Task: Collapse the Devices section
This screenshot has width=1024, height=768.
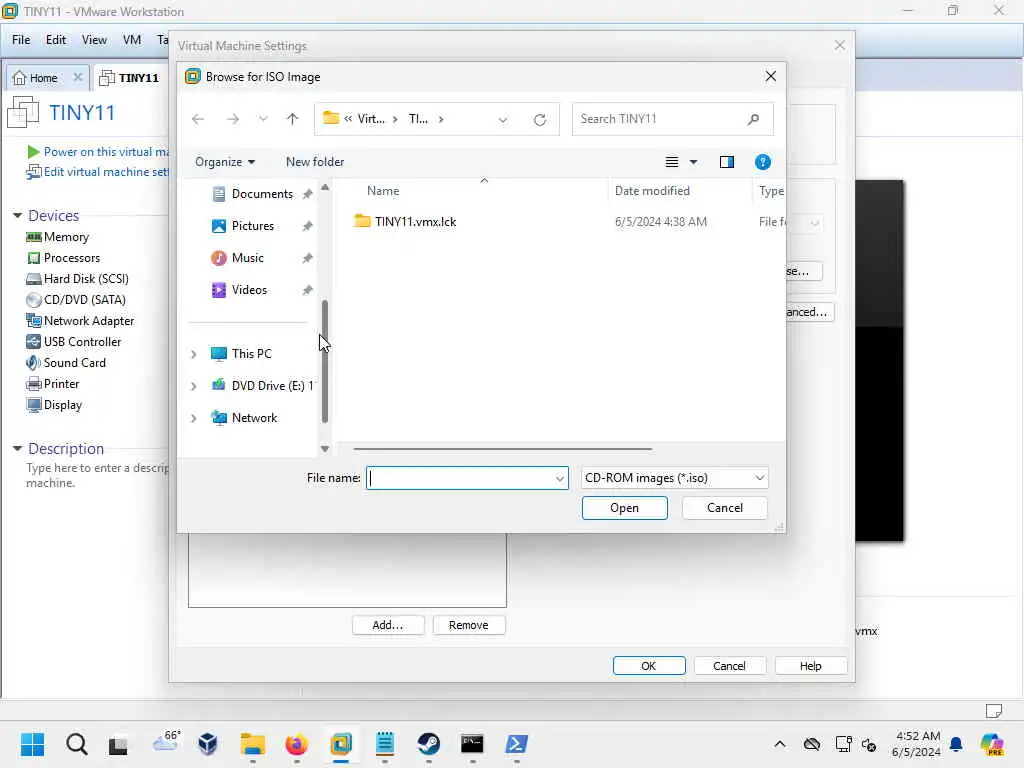Action: pyautogui.click(x=18, y=216)
